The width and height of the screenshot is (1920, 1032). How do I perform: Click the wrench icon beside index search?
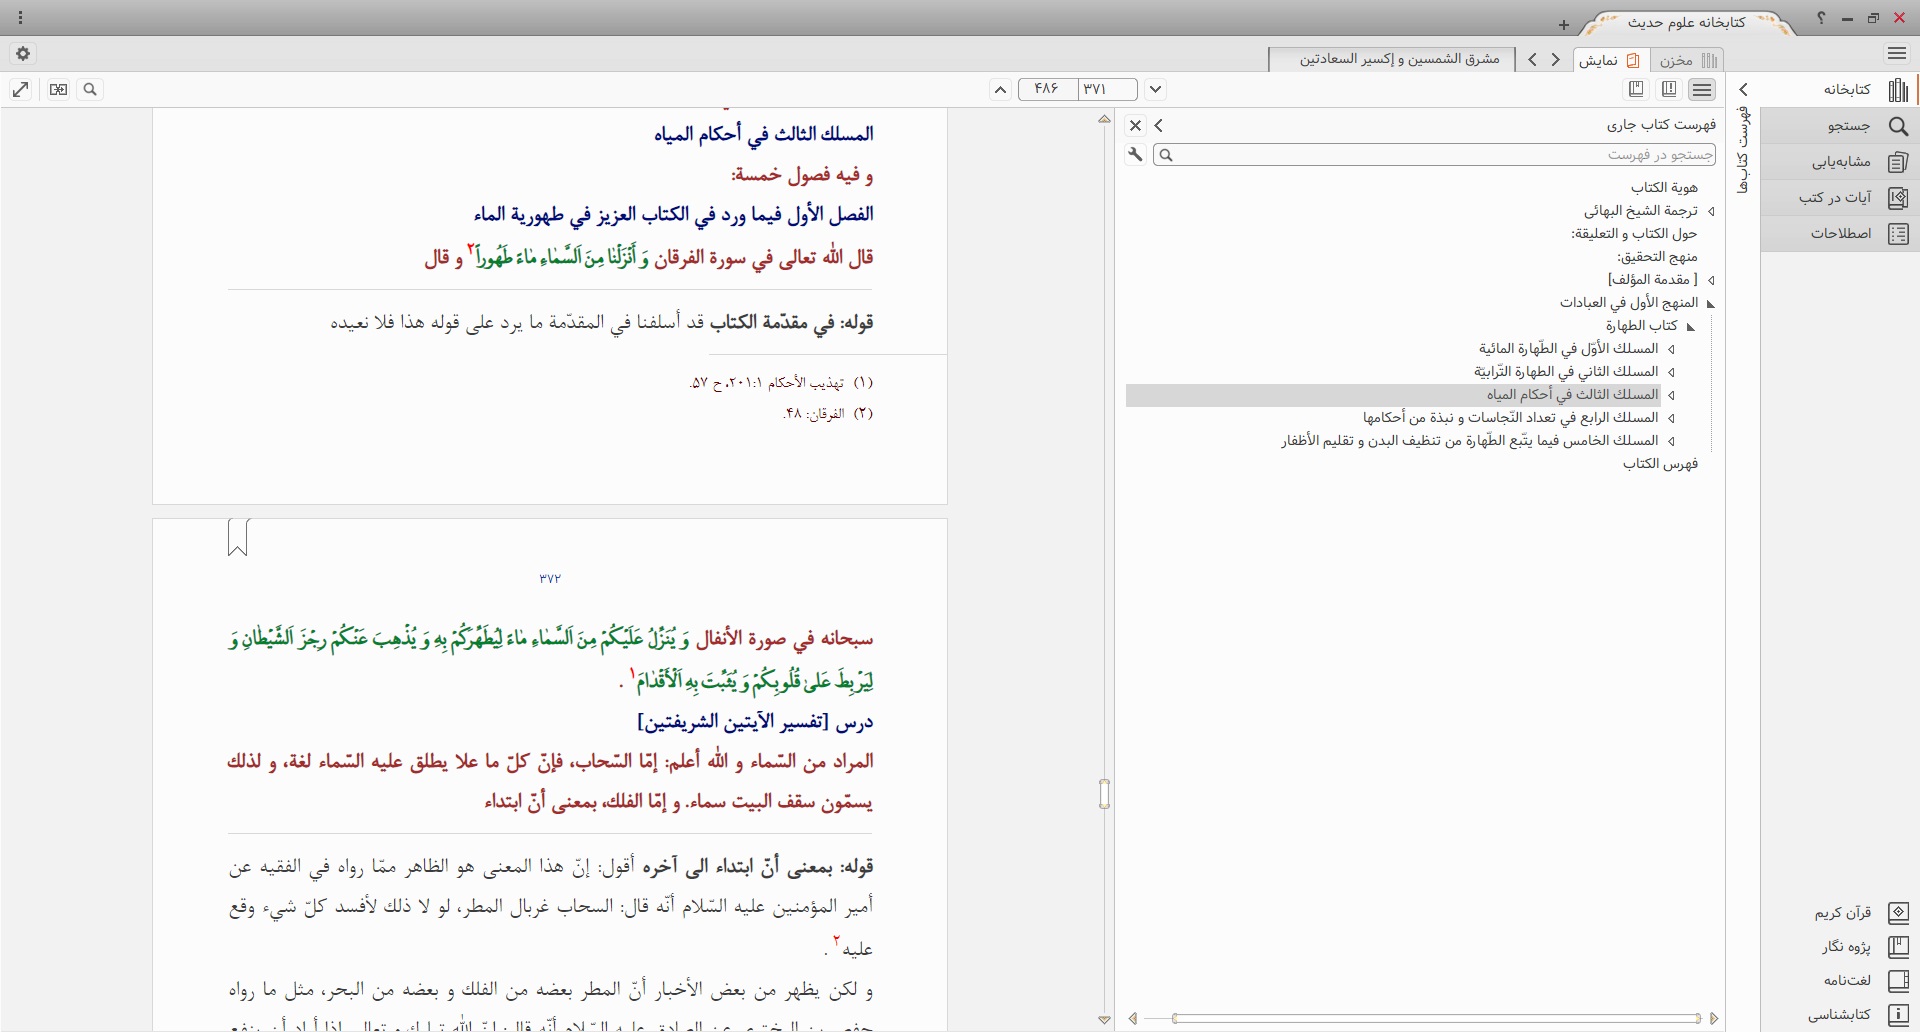(1135, 155)
